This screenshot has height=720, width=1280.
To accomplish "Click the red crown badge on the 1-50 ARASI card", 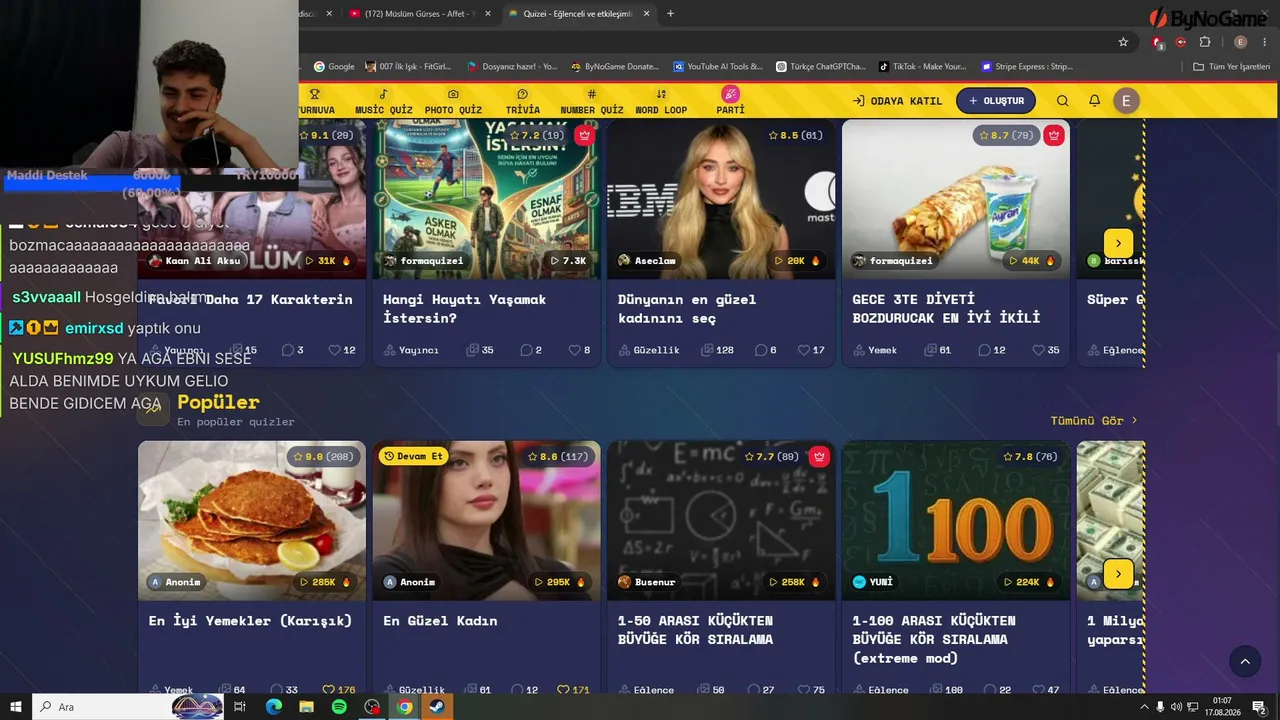I will (819, 457).
